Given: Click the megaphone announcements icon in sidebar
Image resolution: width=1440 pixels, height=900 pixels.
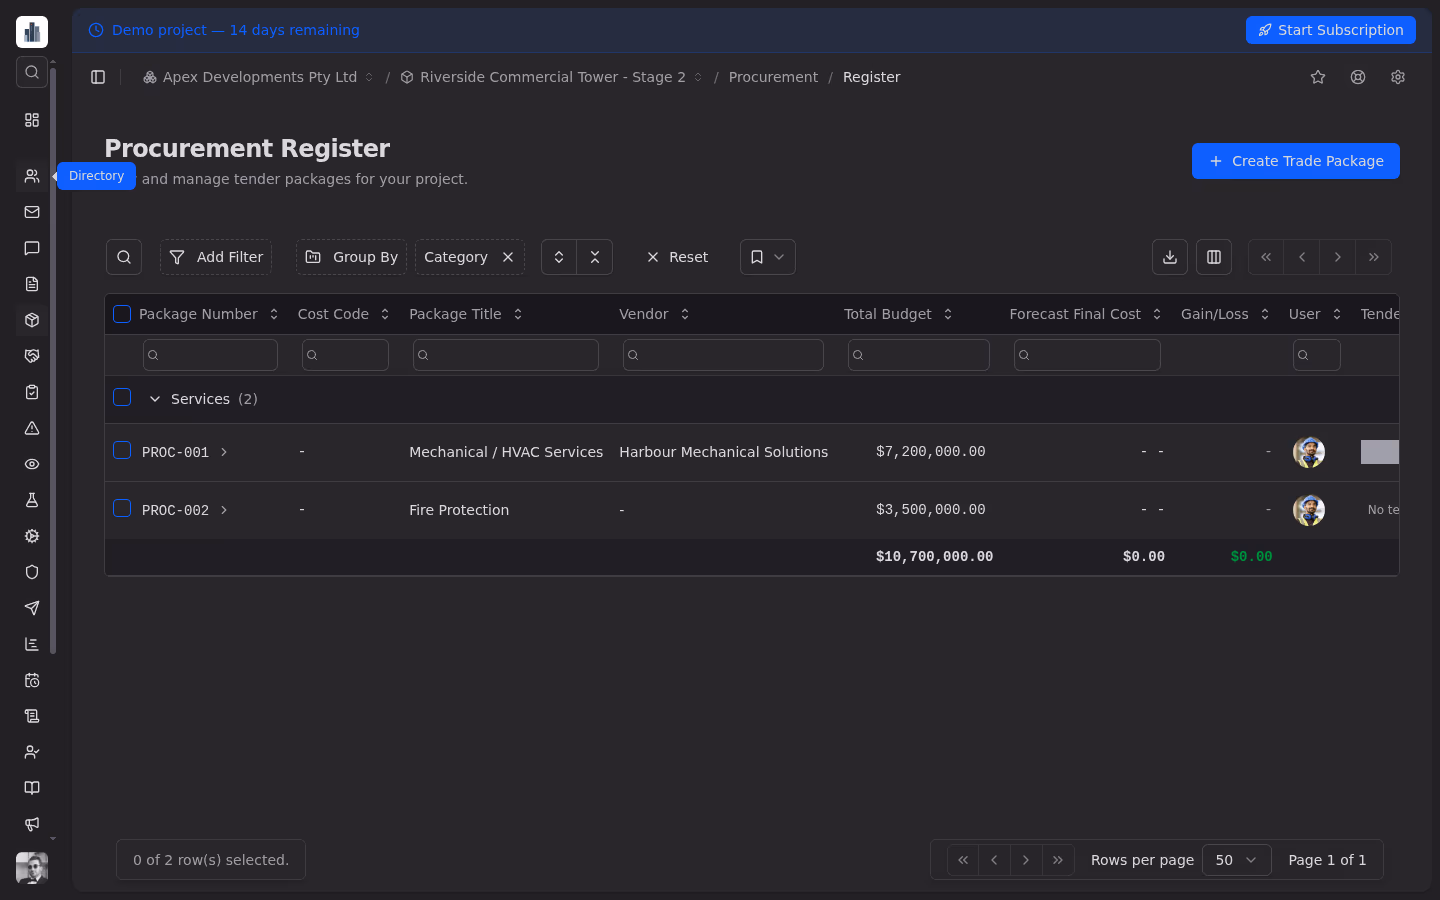Looking at the screenshot, I should pyautogui.click(x=31, y=824).
